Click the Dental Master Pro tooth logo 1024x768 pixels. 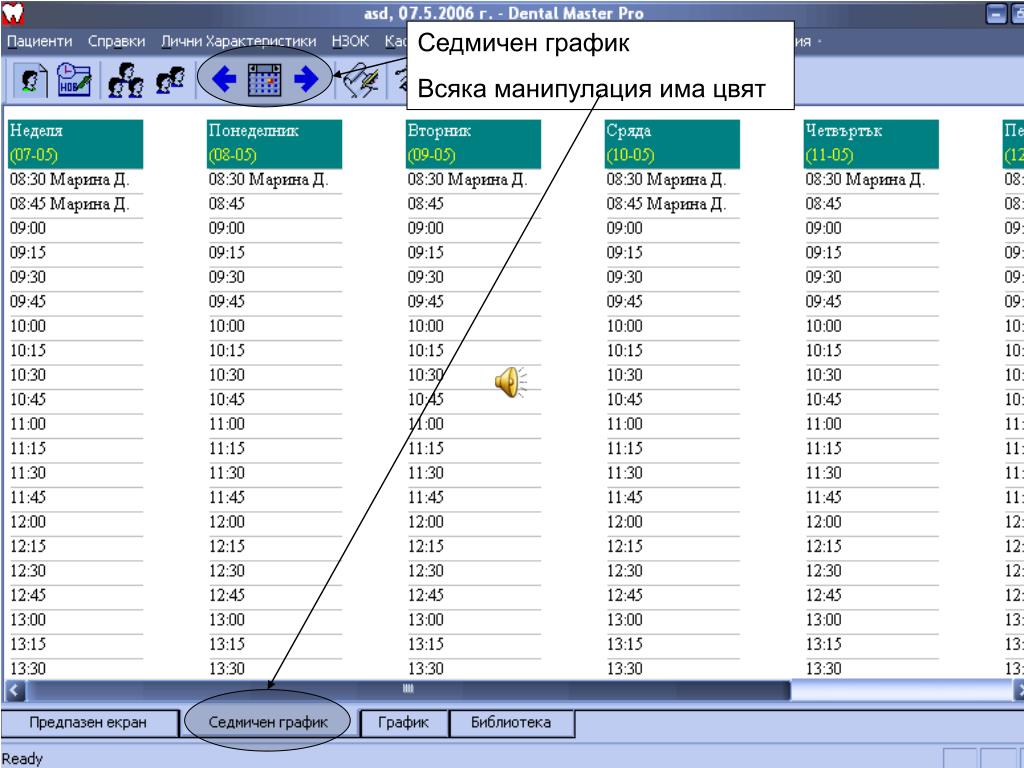[x=13, y=12]
